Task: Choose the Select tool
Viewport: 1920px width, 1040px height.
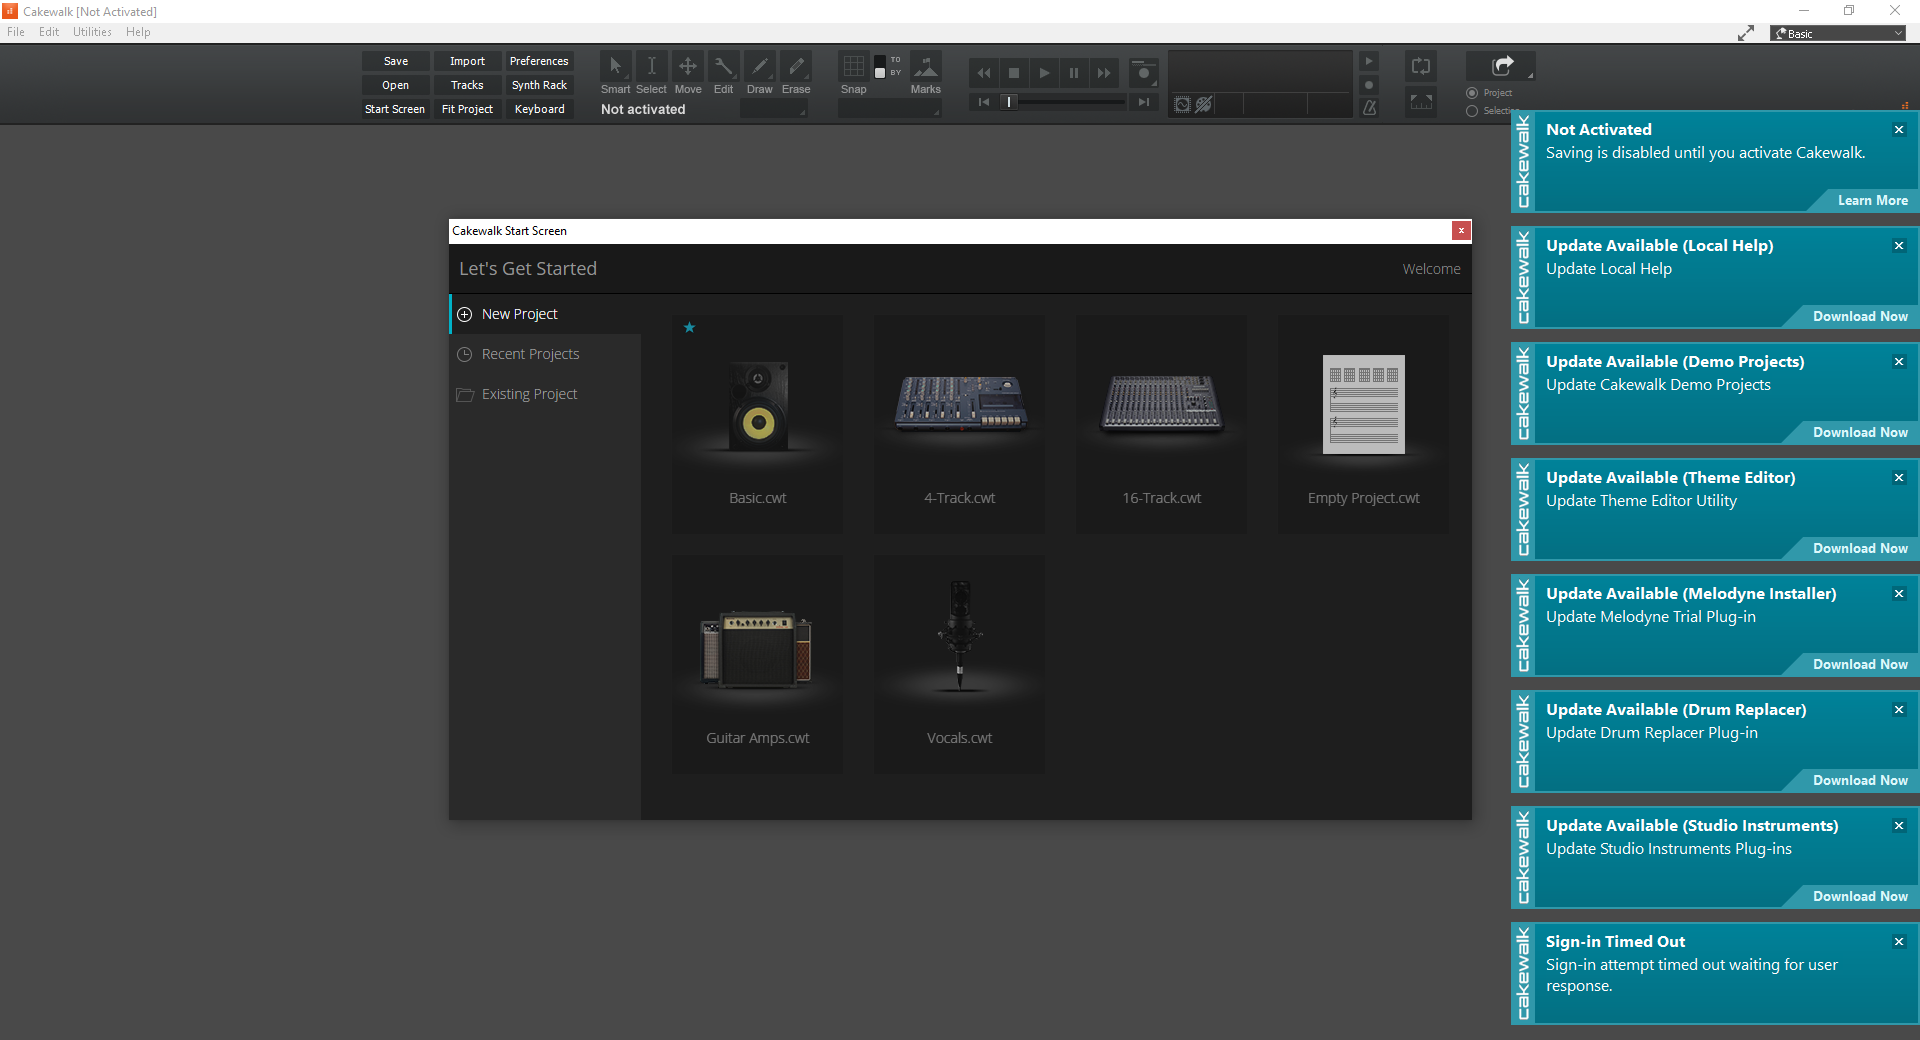Action: [x=651, y=67]
